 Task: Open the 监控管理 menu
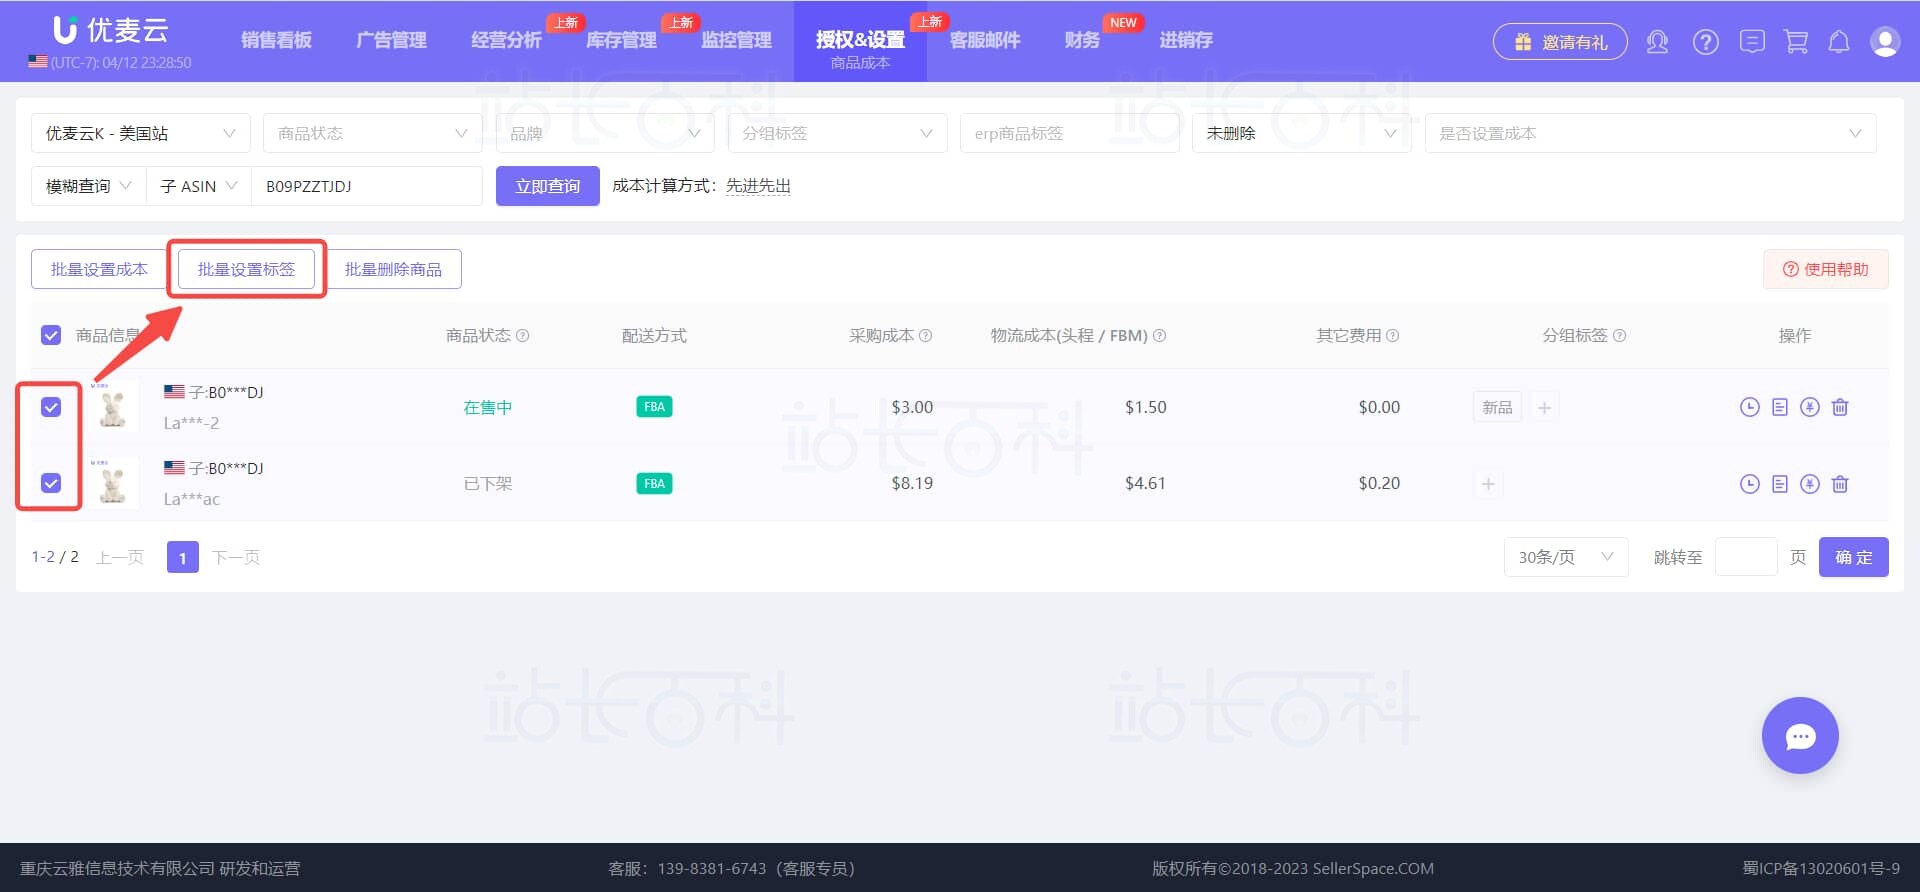[x=736, y=40]
